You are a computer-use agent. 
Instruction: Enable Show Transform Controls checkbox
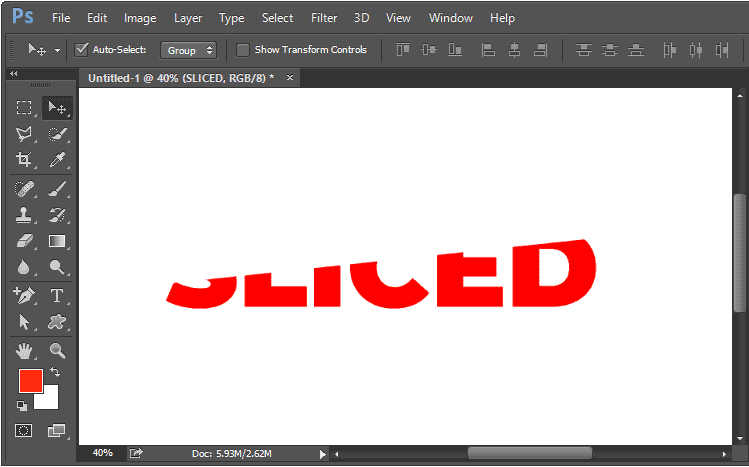pyautogui.click(x=243, y=50)
